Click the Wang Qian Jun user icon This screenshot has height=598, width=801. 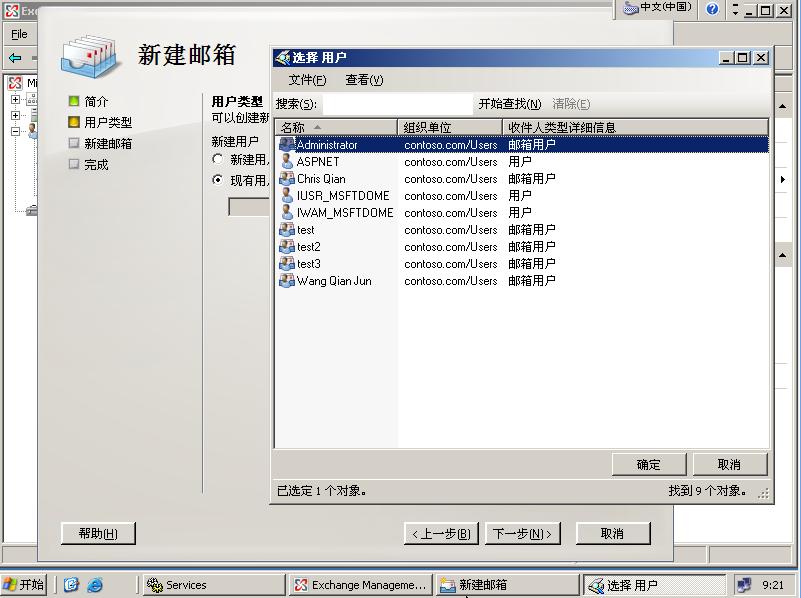pos(287,281)
